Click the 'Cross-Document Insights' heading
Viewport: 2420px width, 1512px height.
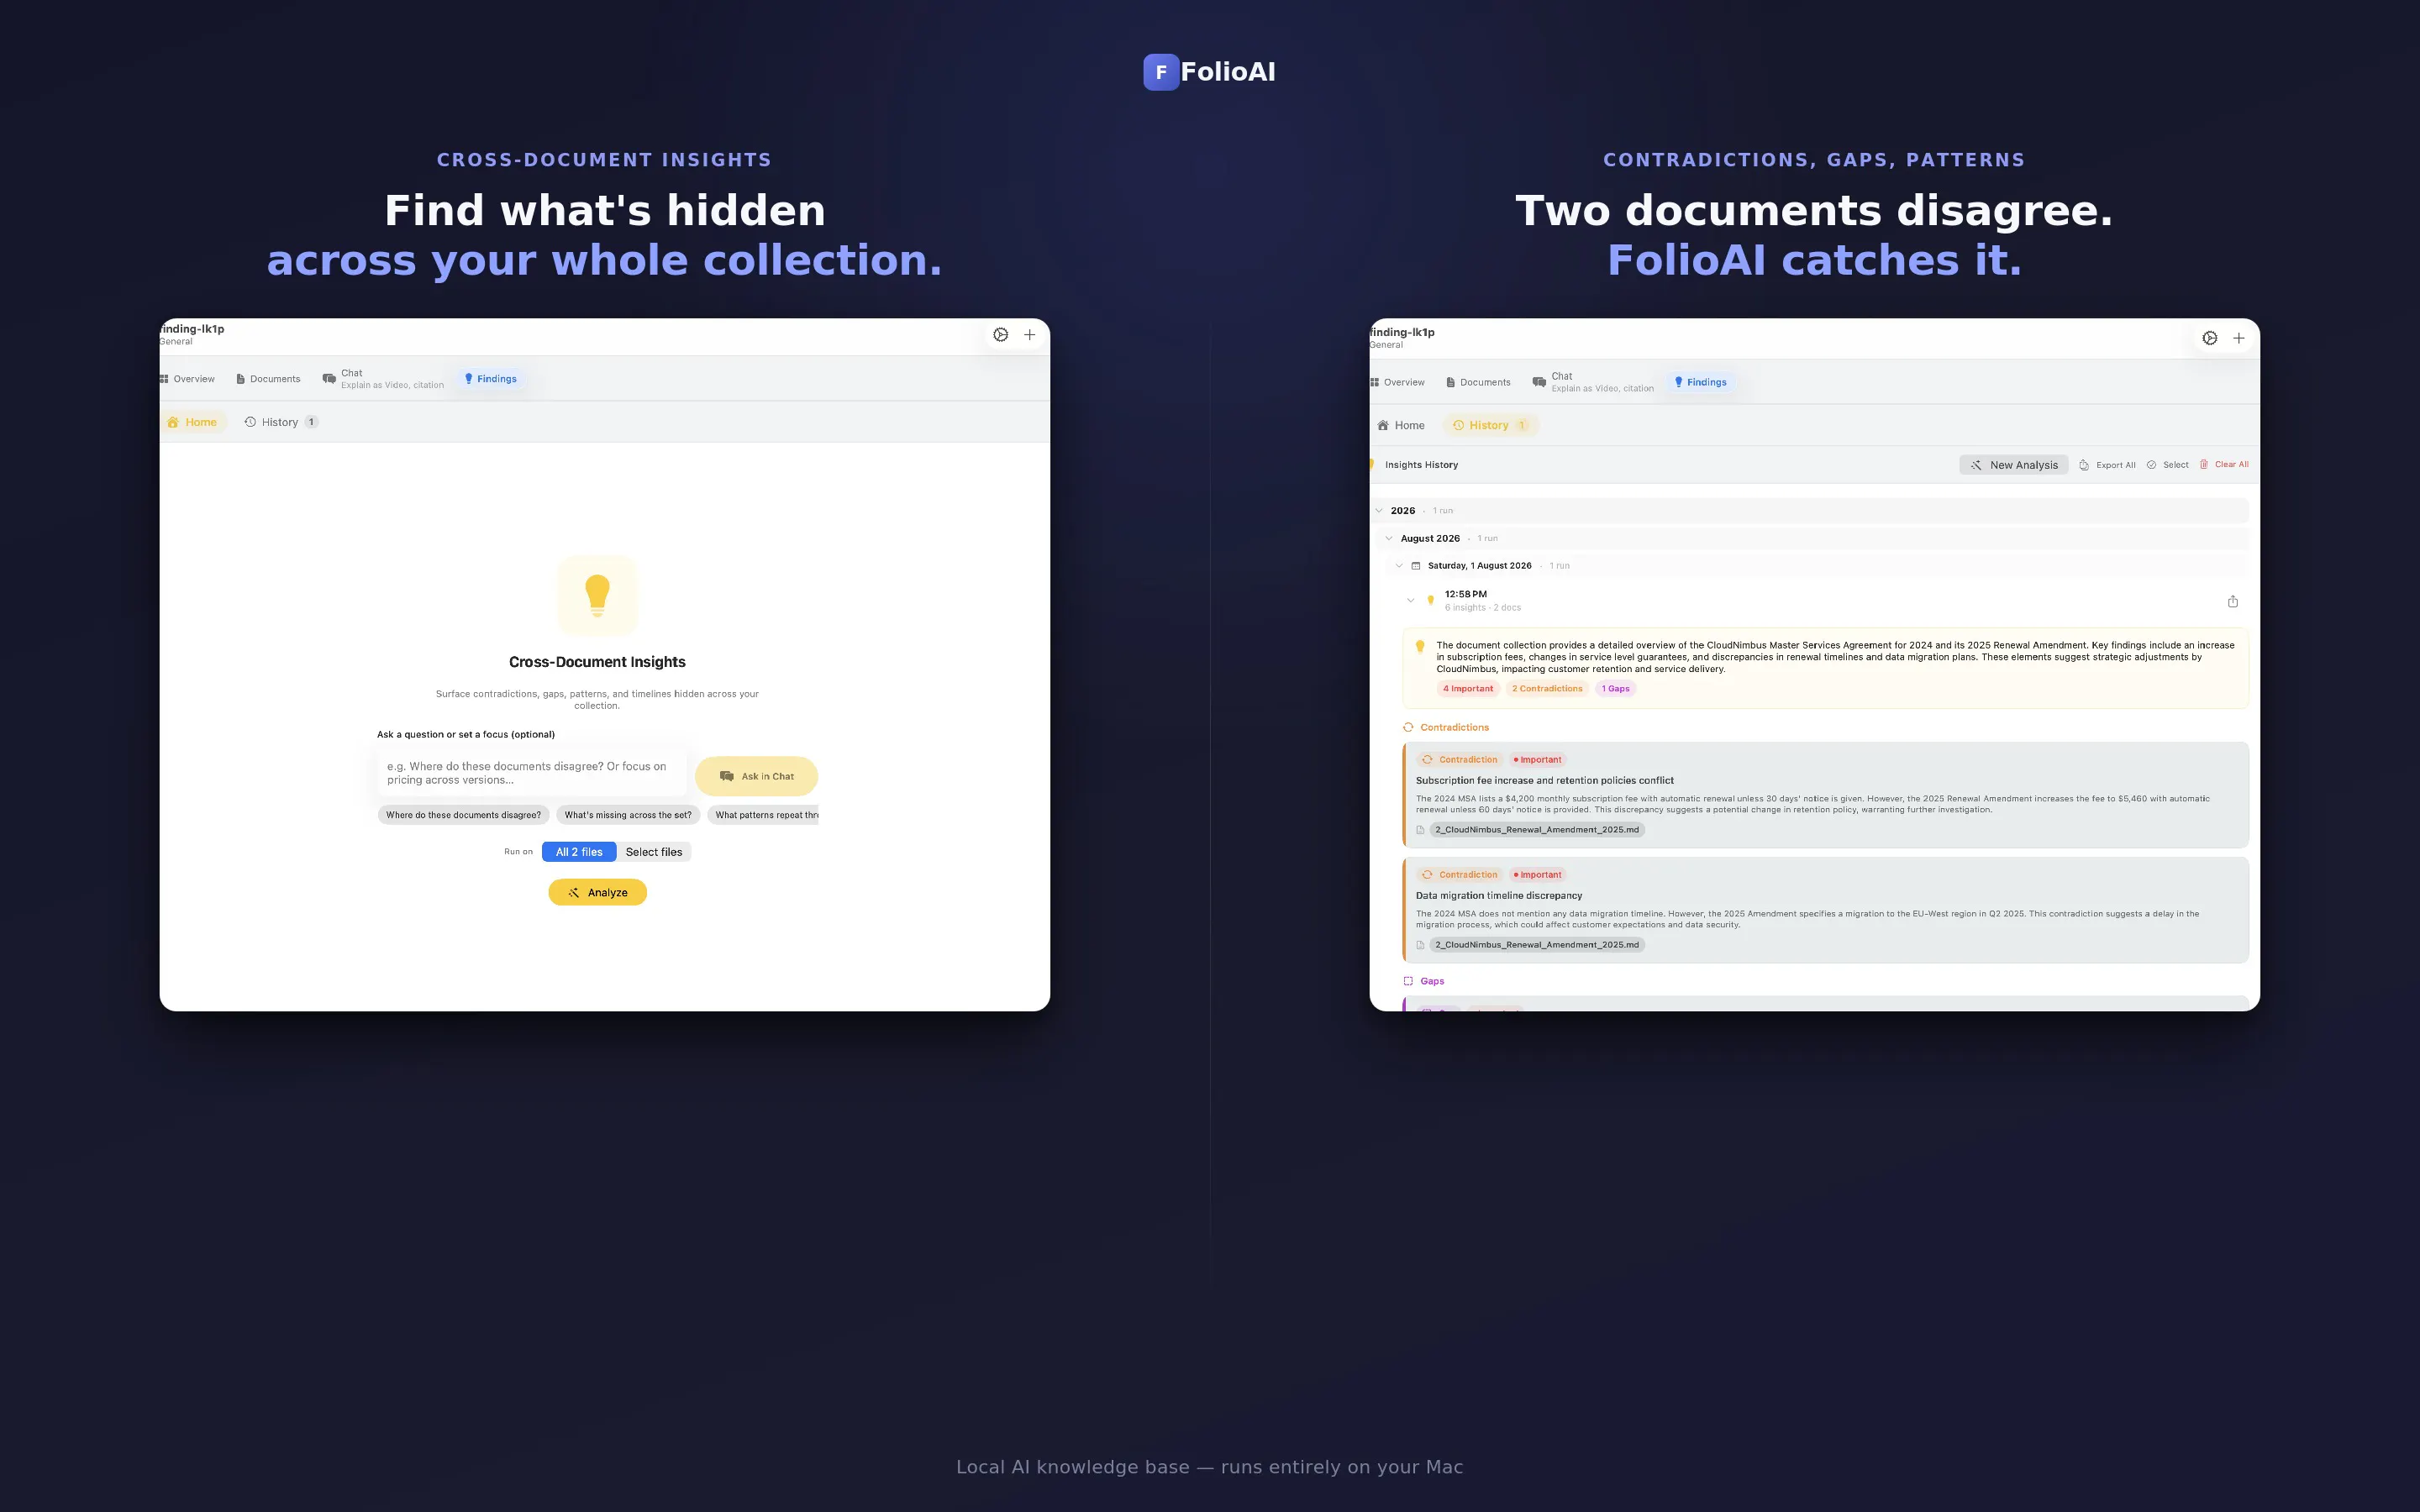[597, 662]
